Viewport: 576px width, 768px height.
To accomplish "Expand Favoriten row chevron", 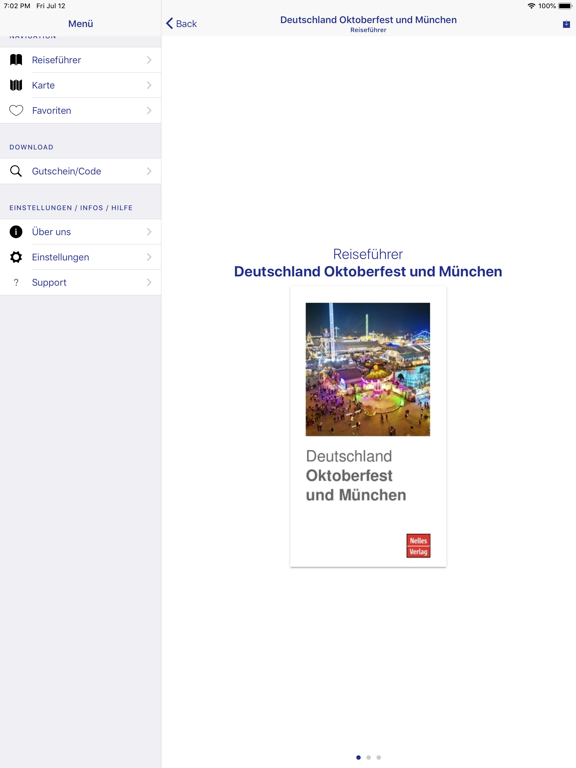I will pos(149,111).
